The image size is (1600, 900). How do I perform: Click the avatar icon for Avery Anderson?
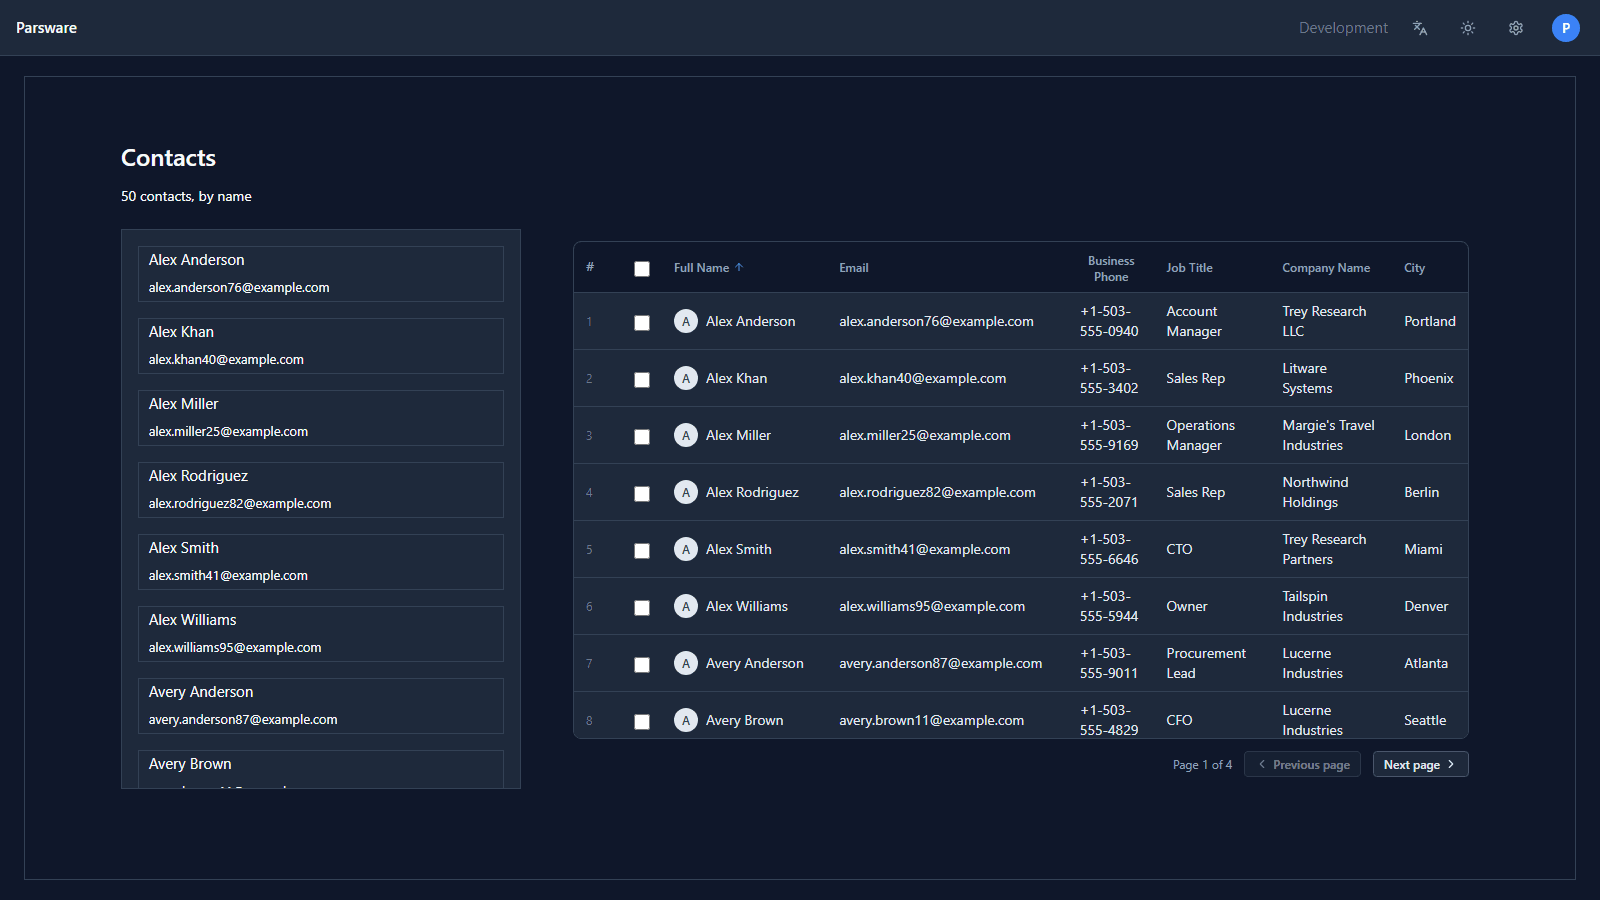(686, 663)
